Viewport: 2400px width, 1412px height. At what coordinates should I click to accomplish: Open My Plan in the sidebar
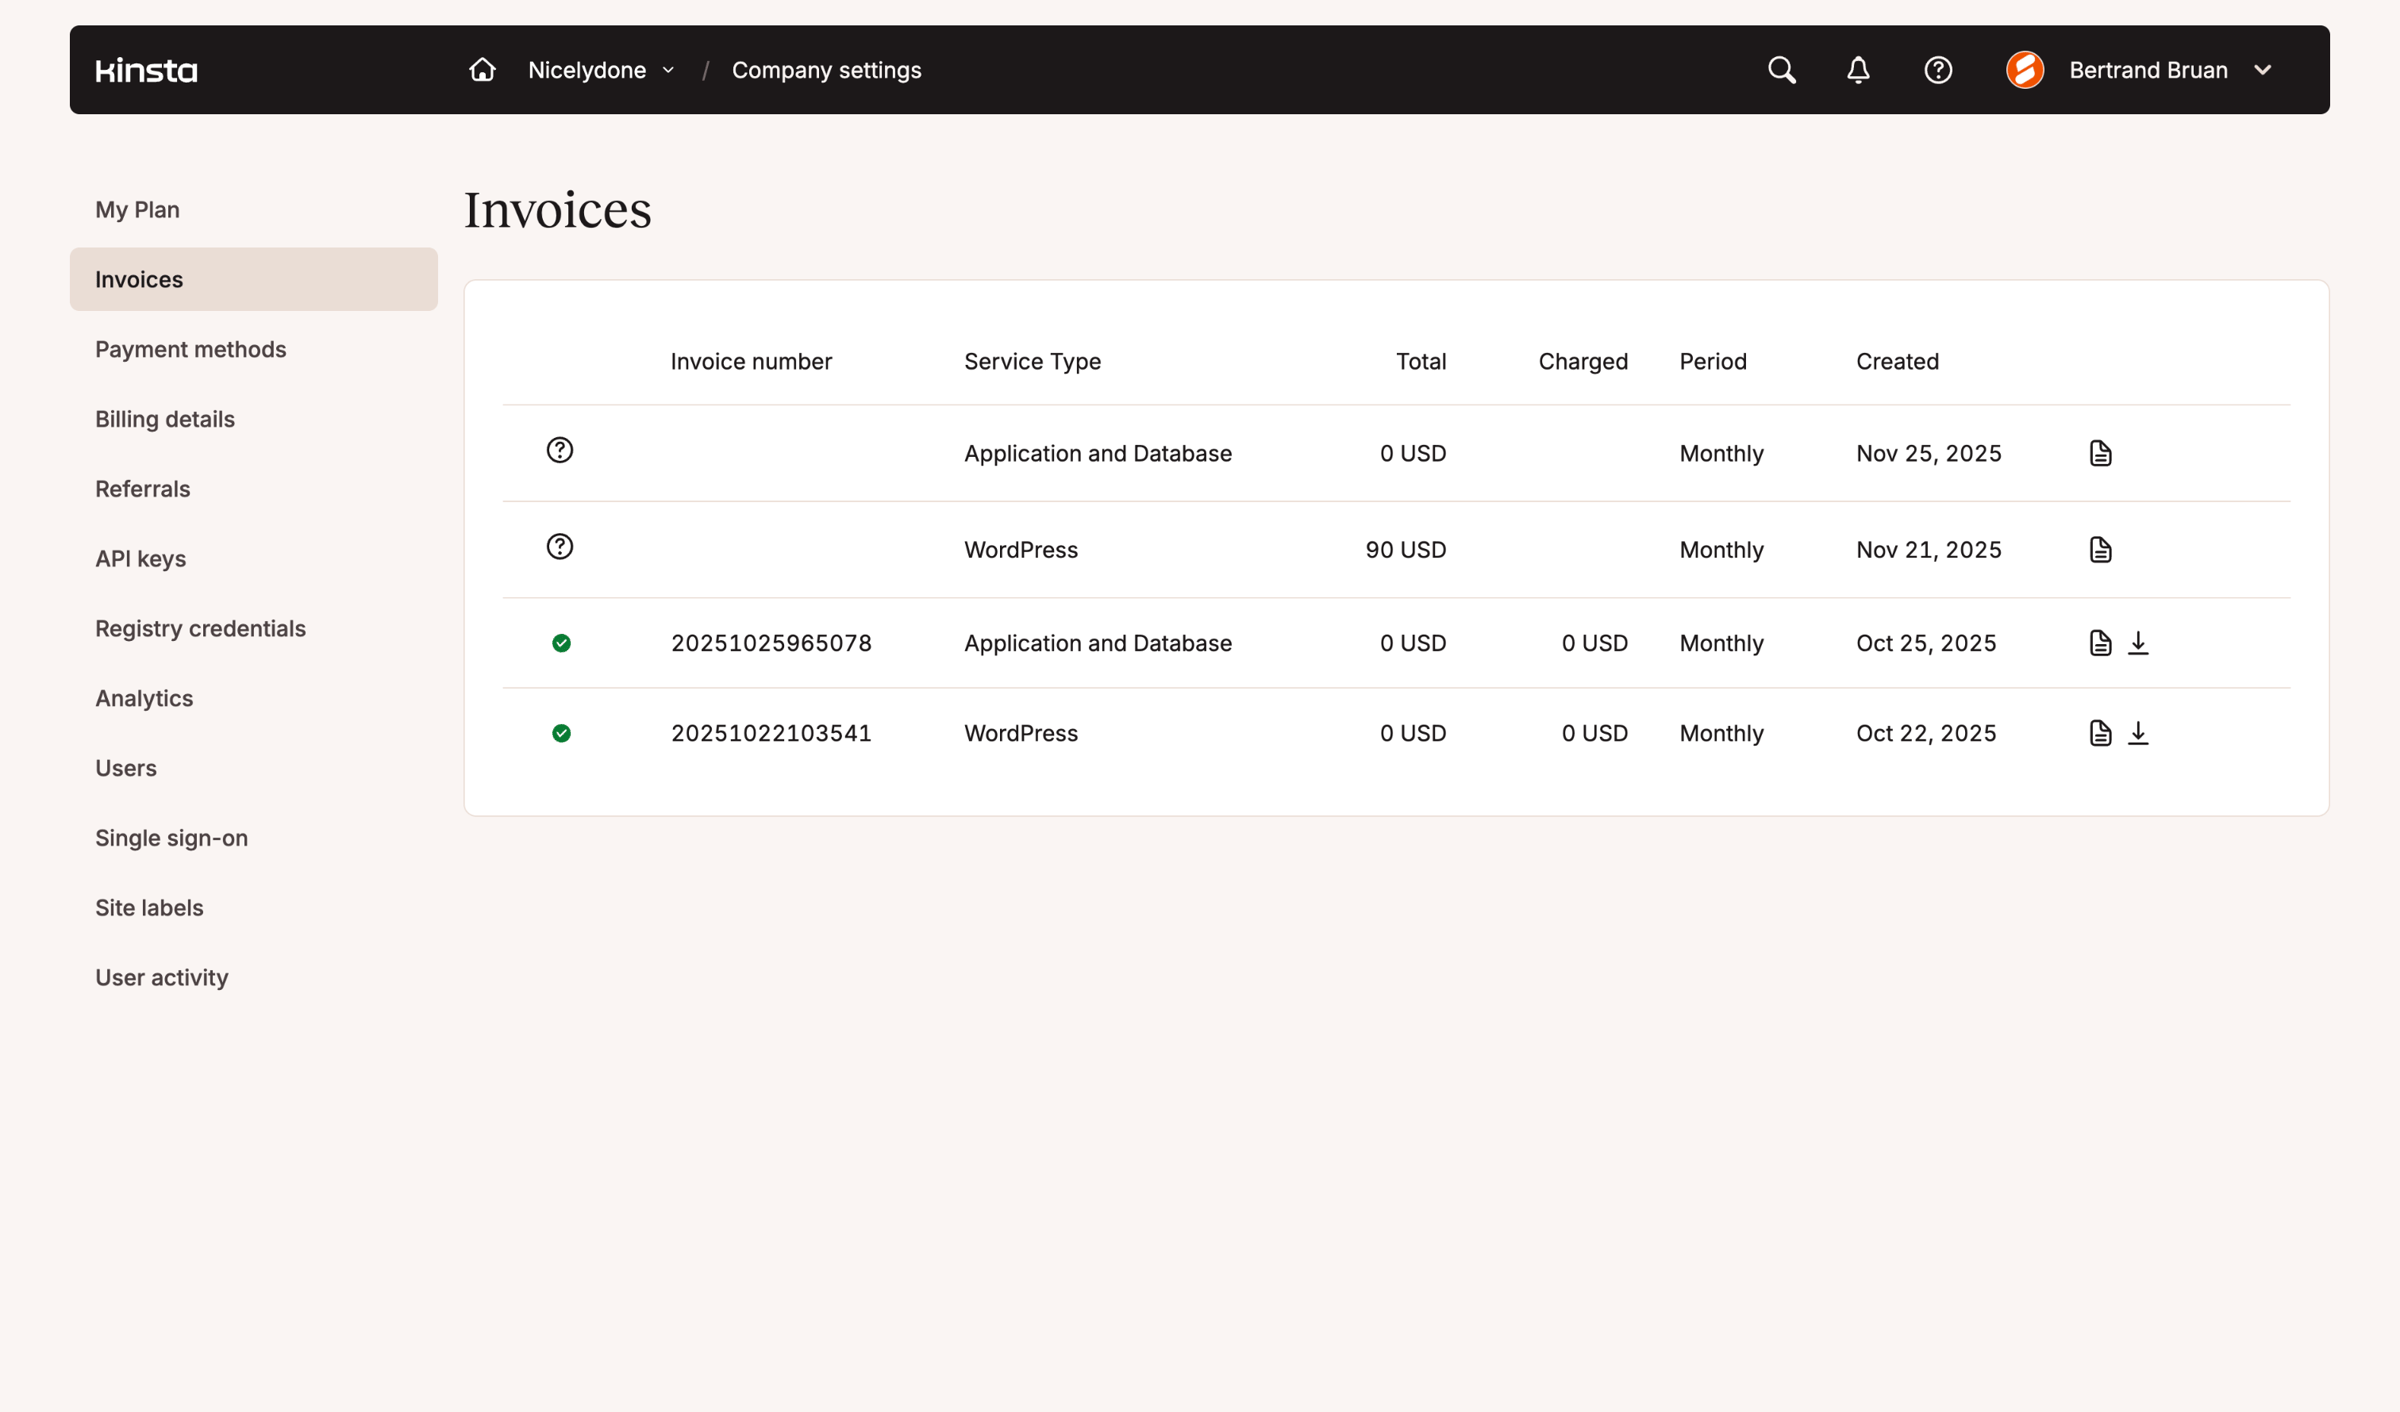(137, 209)
